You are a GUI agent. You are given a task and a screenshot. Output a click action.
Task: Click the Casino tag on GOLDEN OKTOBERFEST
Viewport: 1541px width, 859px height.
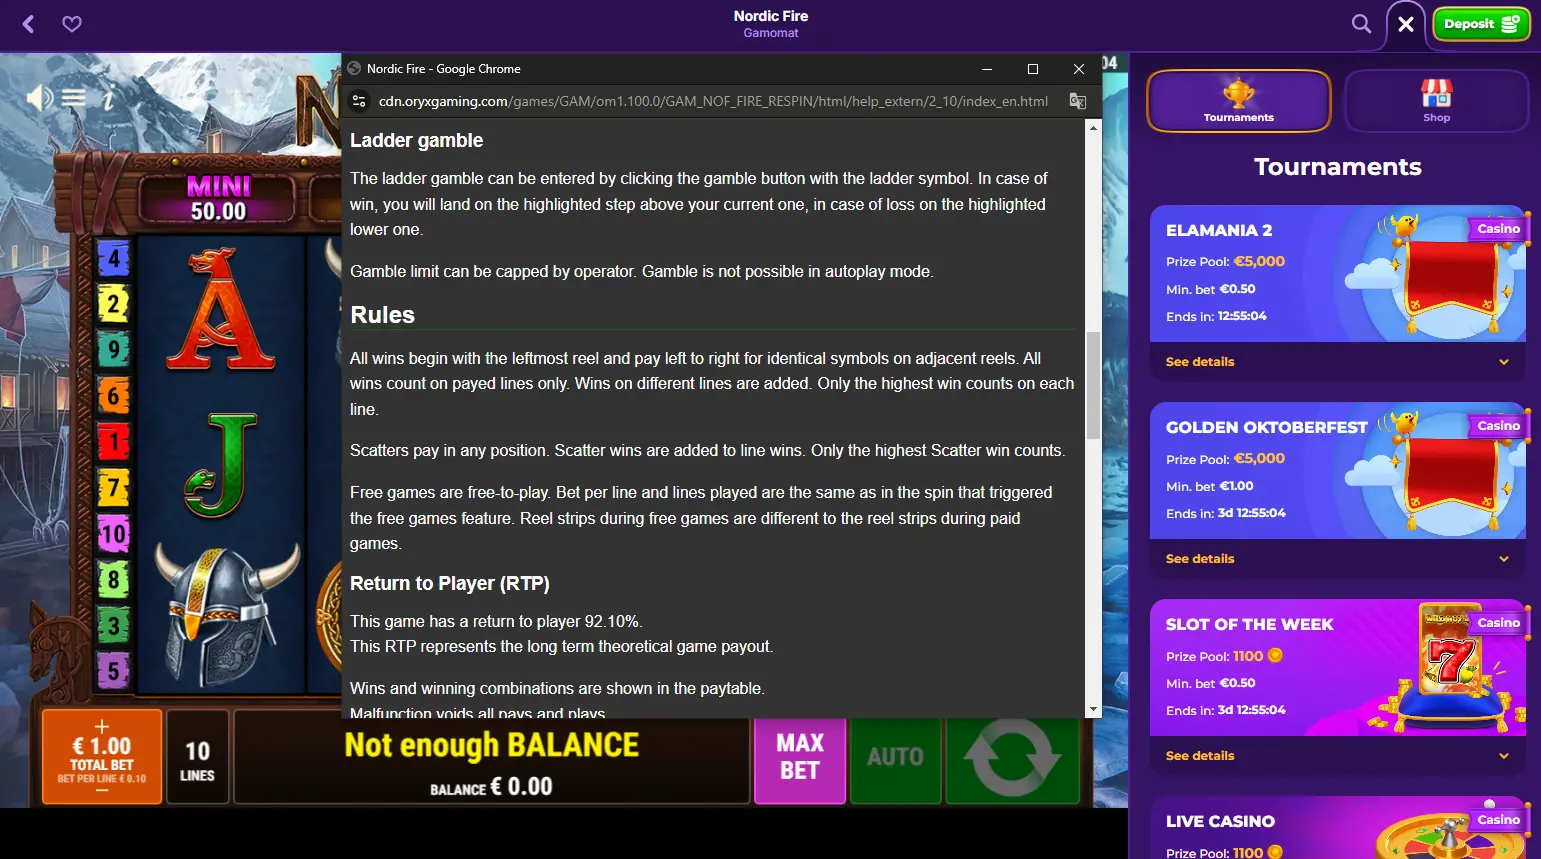1498,426
